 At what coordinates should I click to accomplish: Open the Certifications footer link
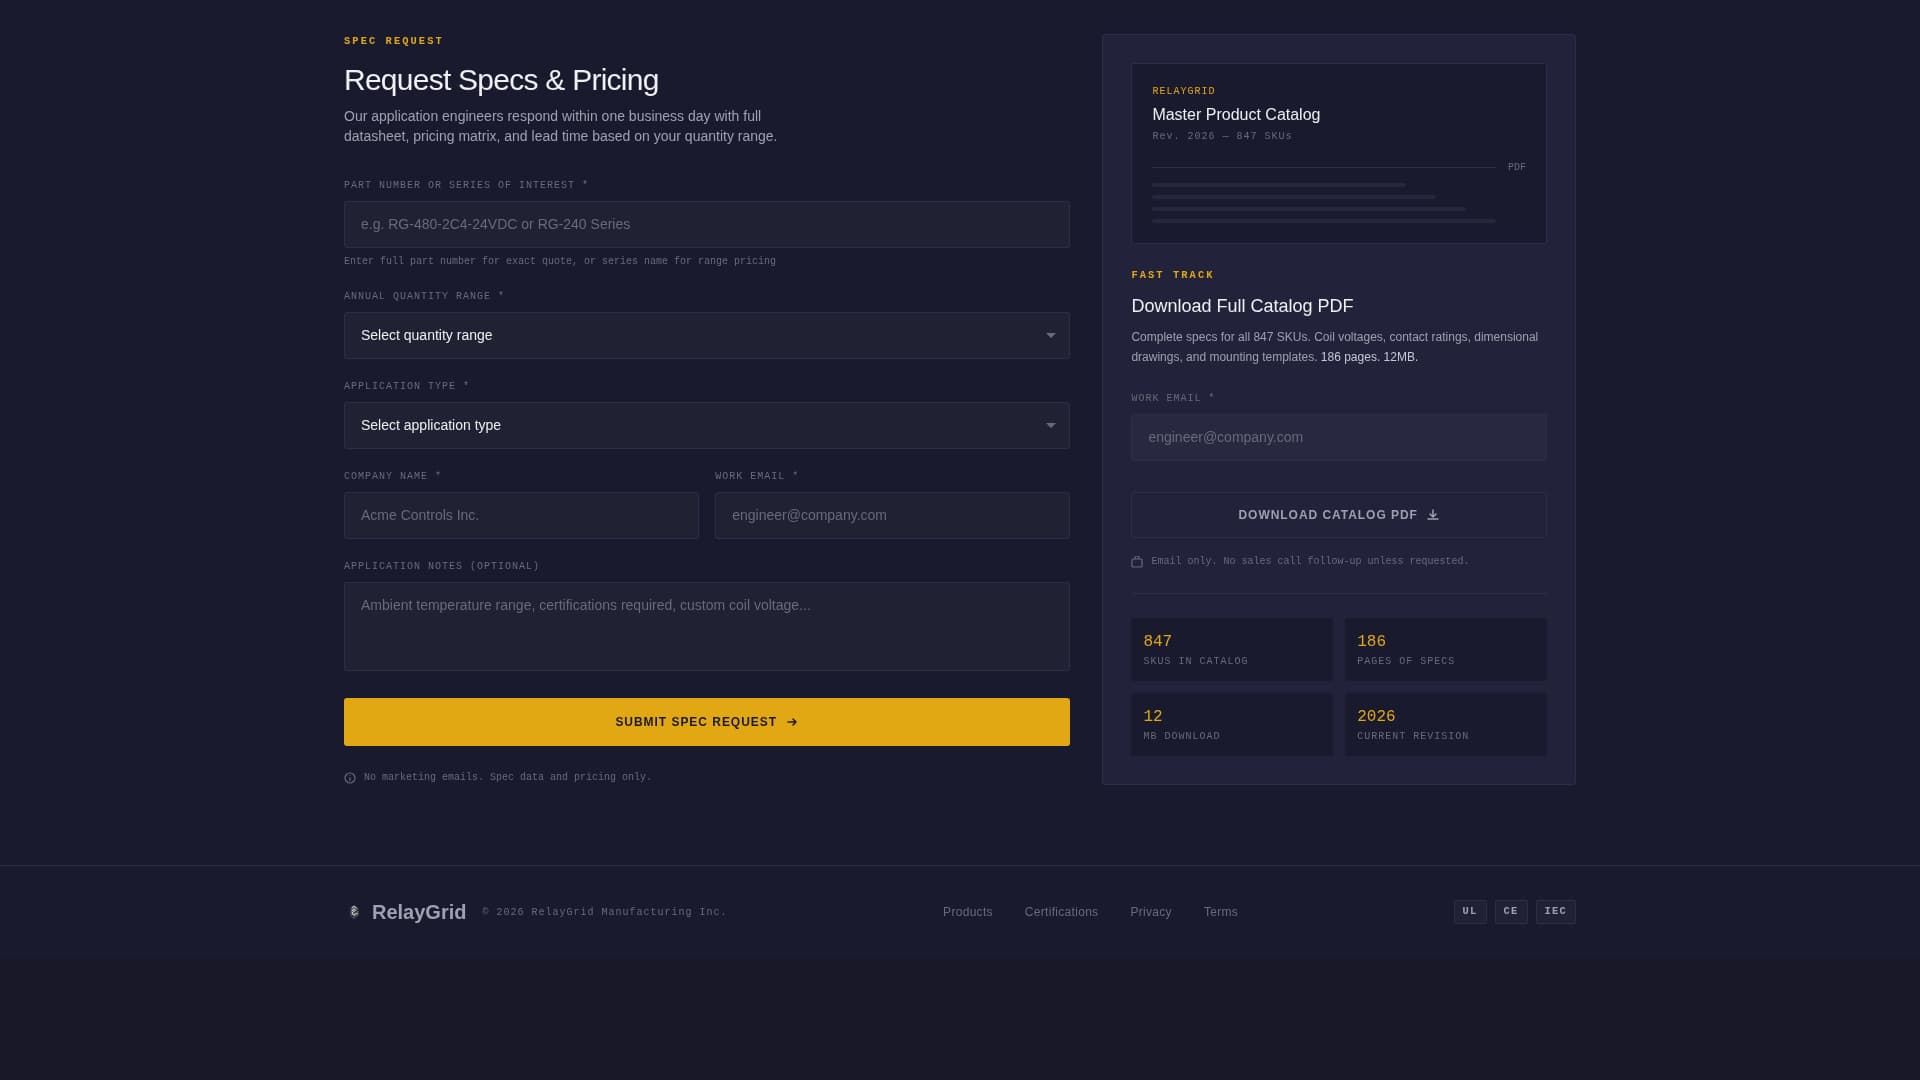[x=1061, y=911]
